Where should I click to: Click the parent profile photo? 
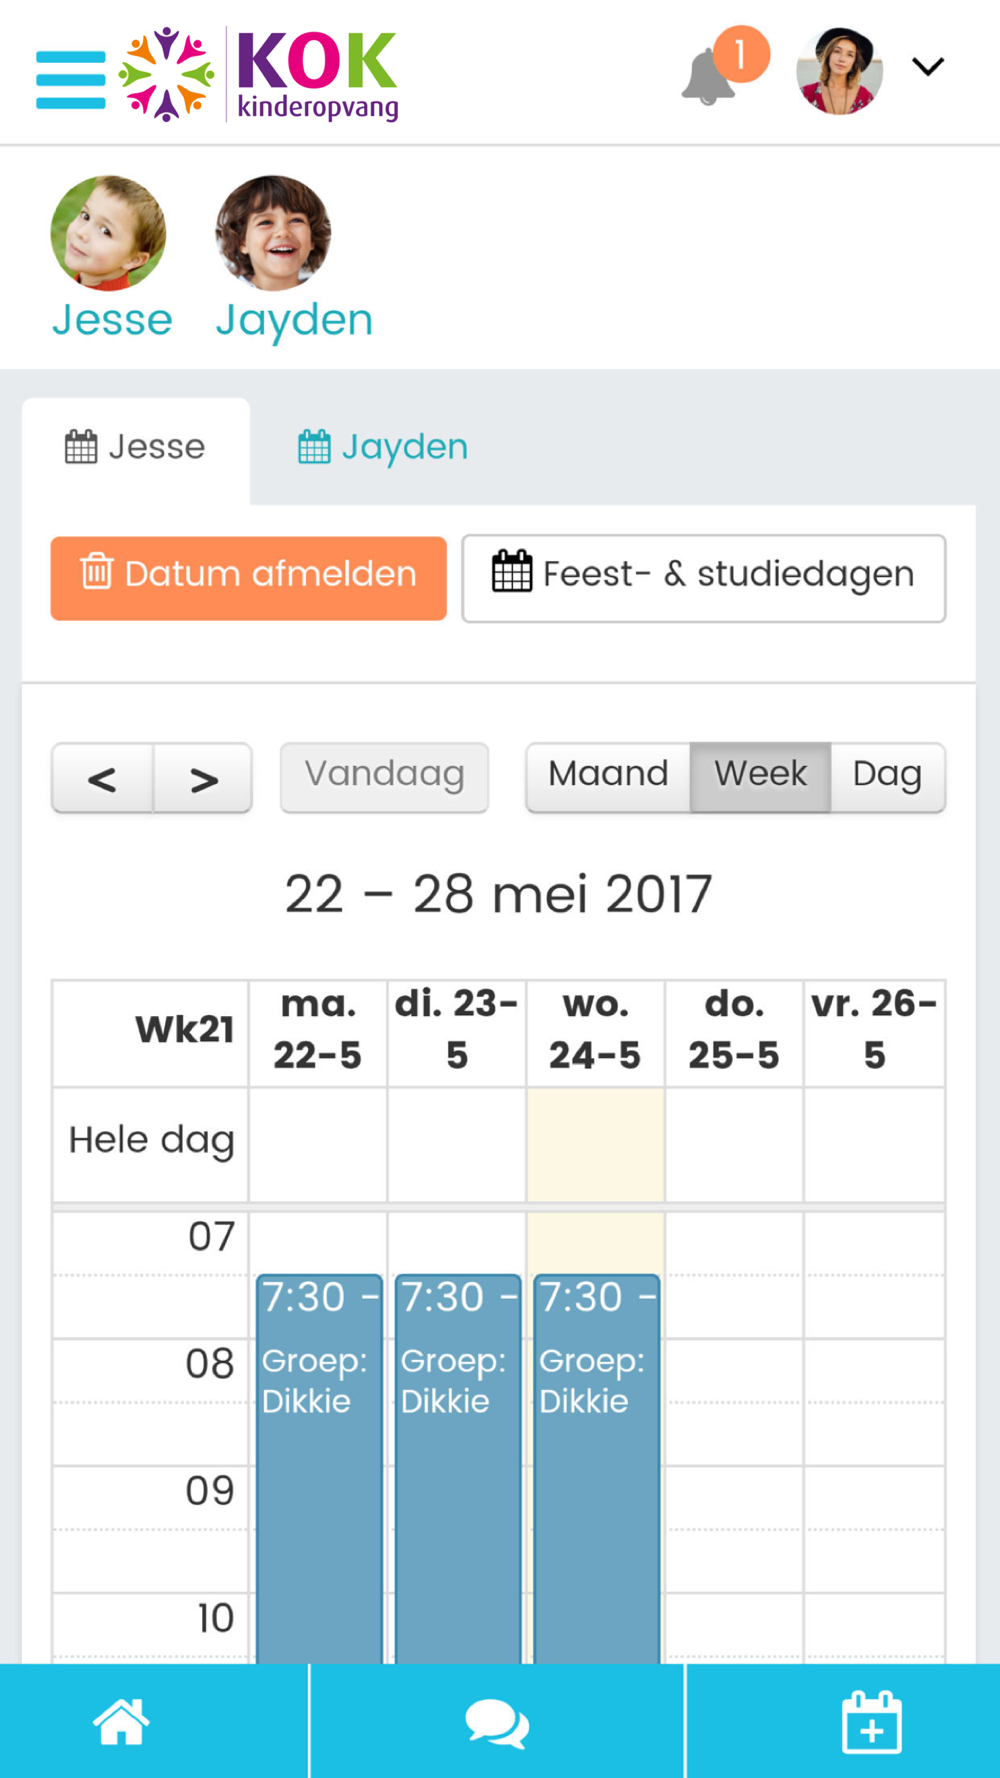[839, 71]
